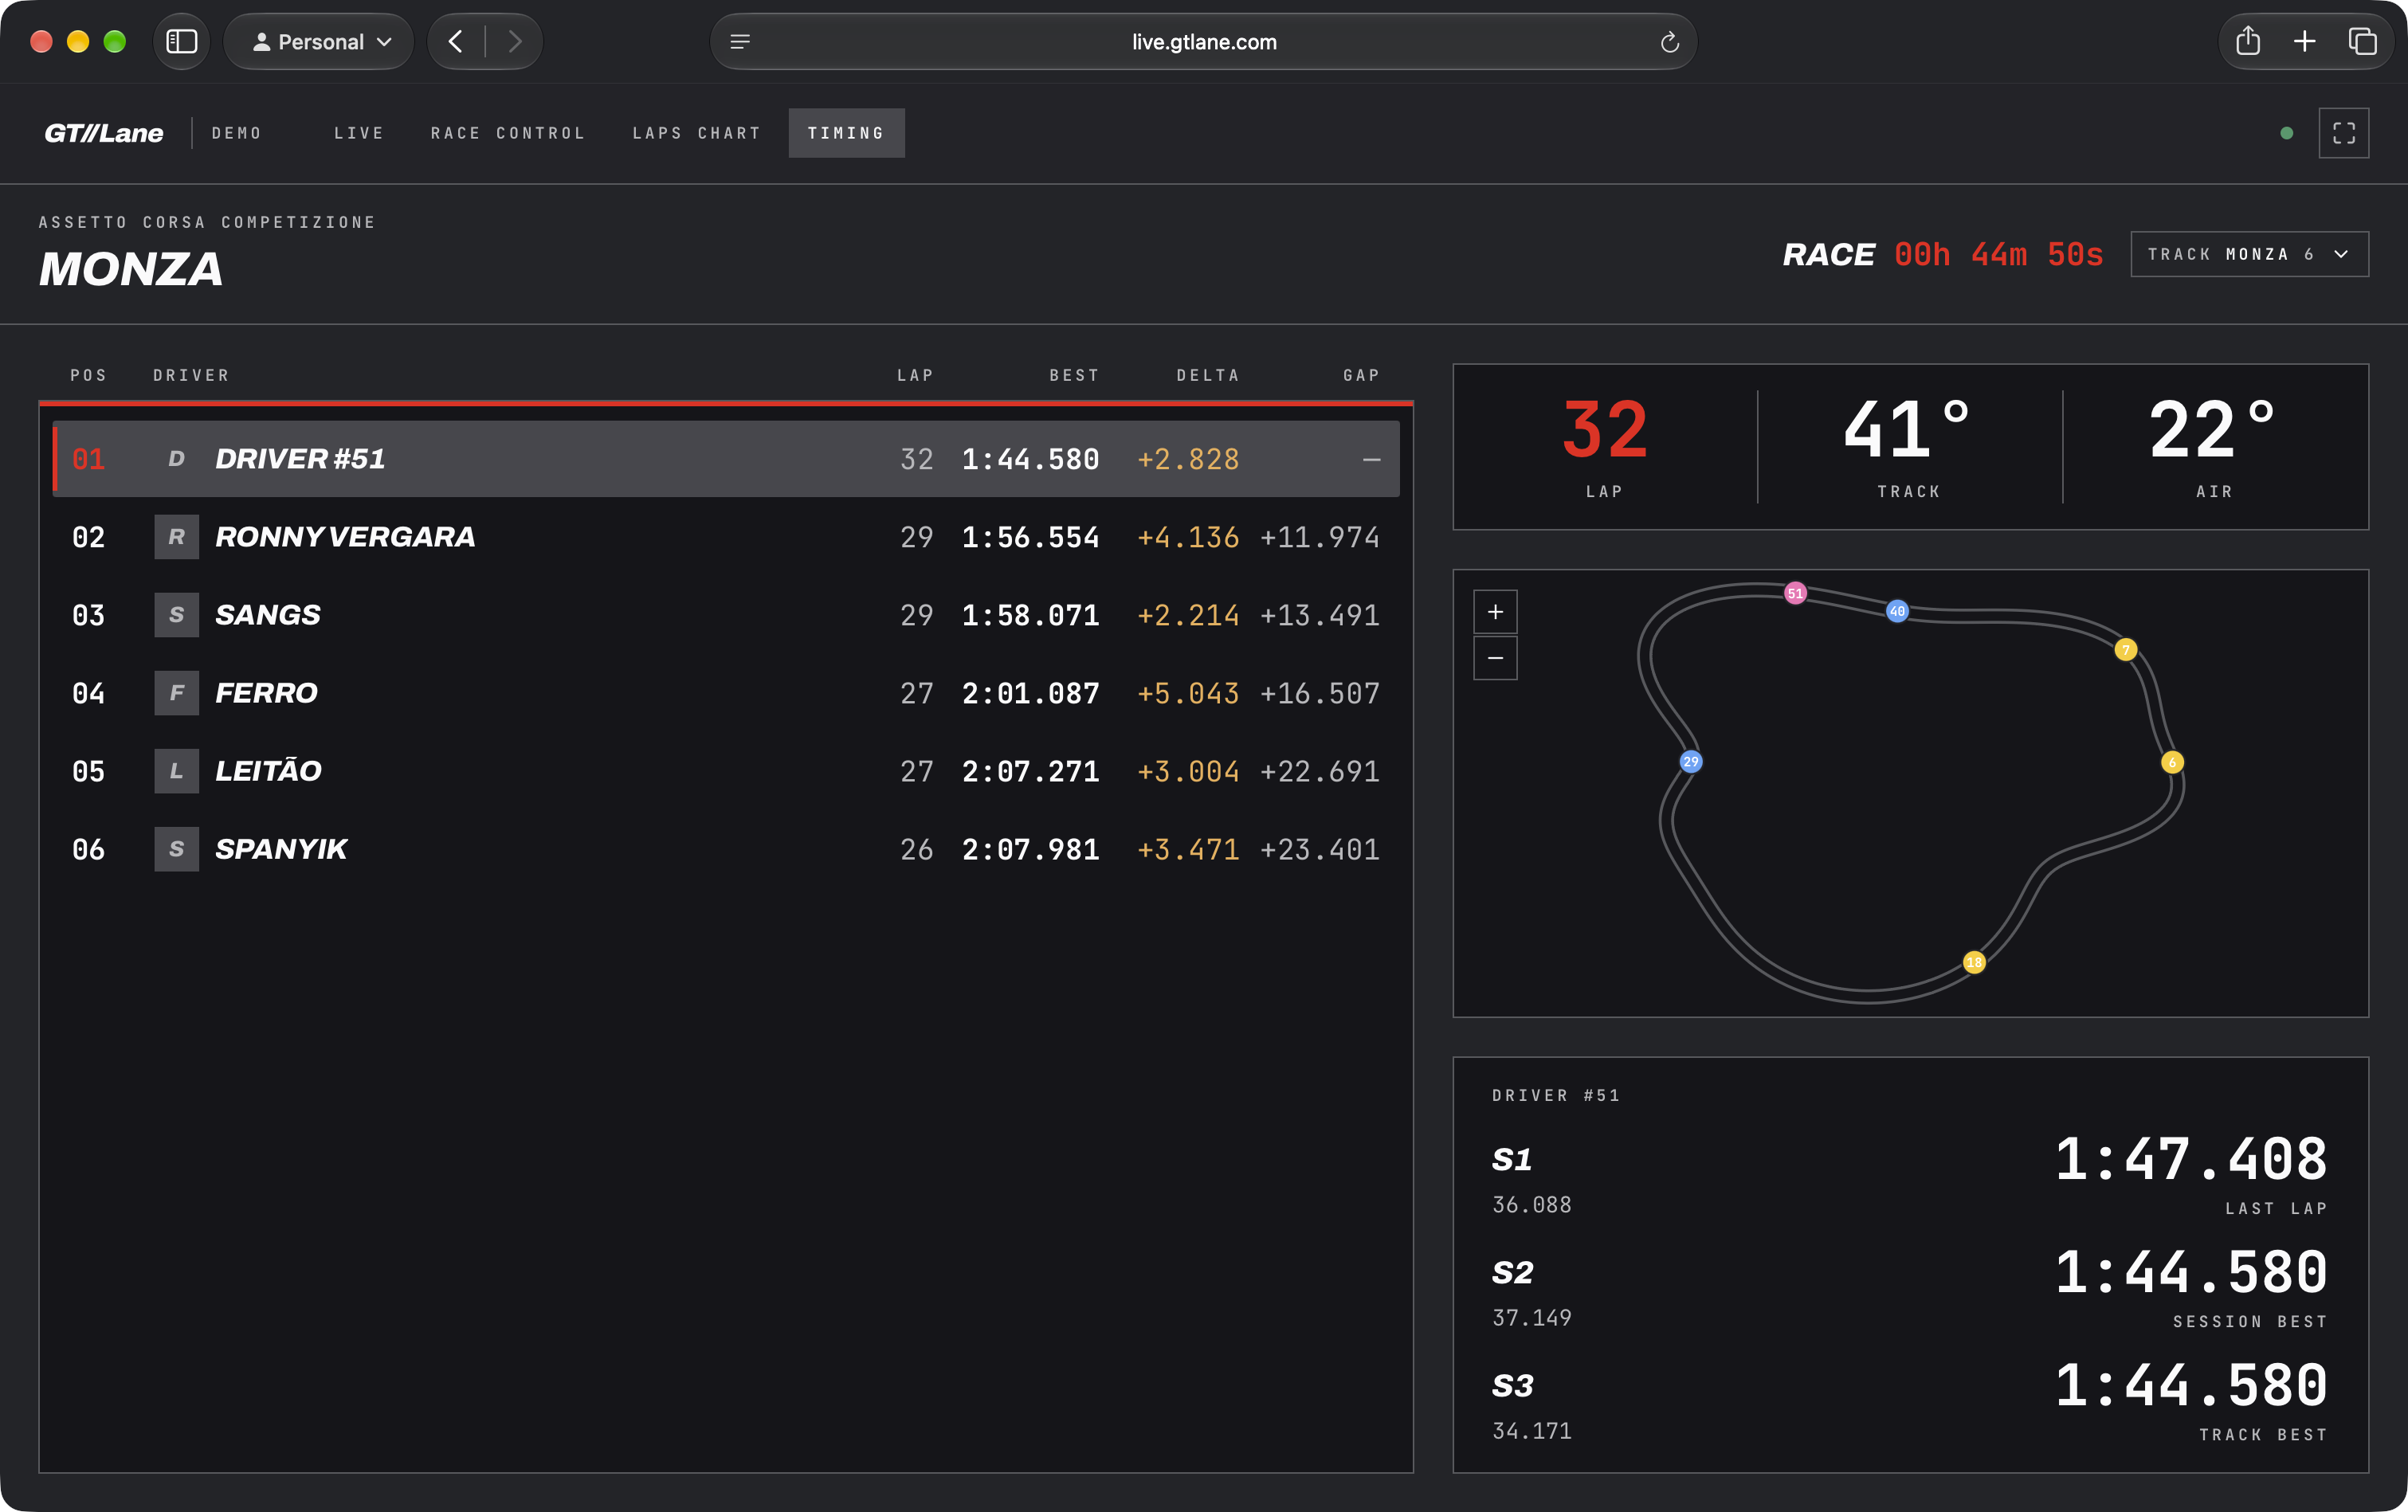Click the MONZA heading
Screen dimensions: 2408x1512
coord(131,269)
